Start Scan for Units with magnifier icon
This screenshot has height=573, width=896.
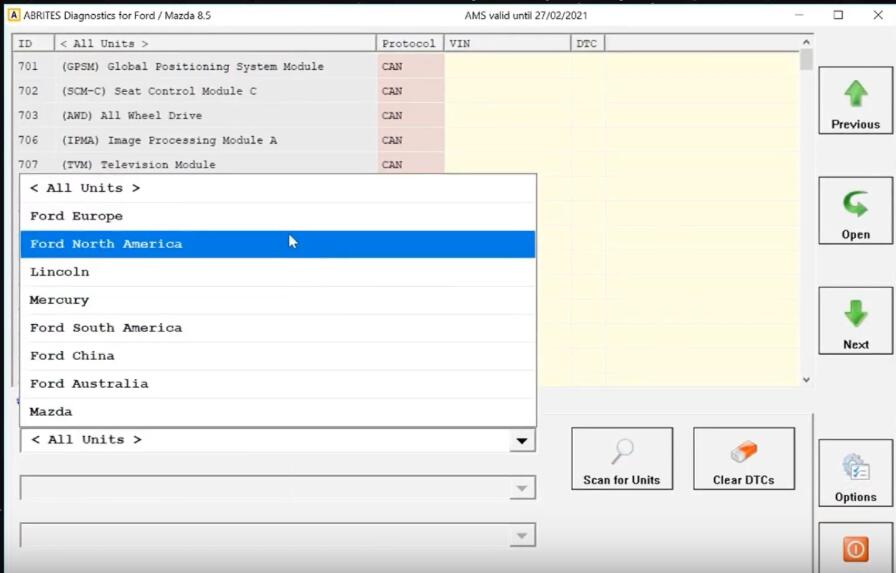click(621, 459)
